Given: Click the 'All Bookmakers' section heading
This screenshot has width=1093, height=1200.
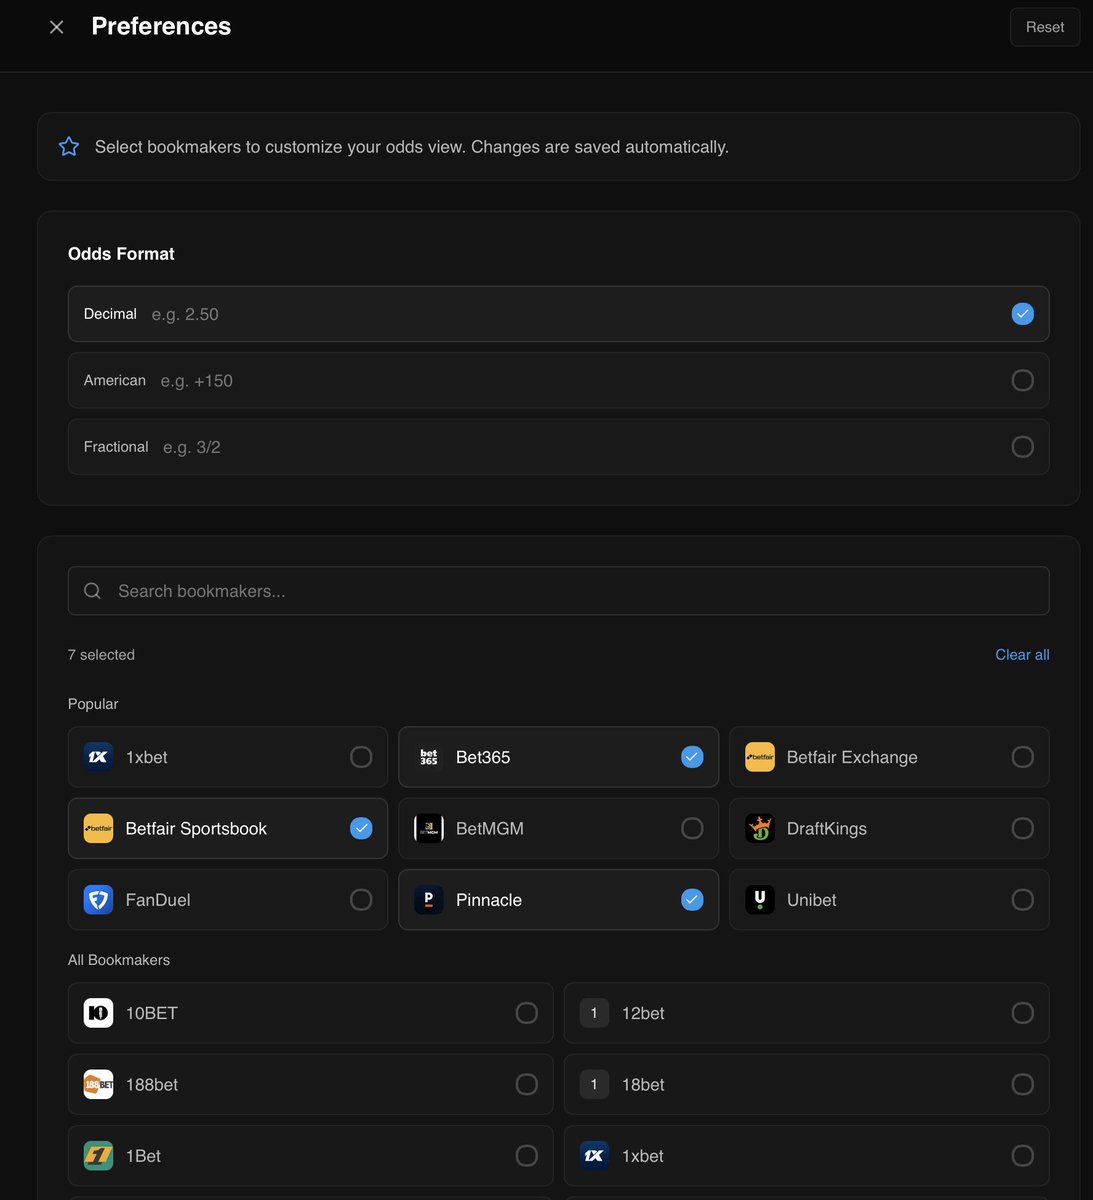Looking at the screenshot, I should pyautogui.click(x=119, y=960).
